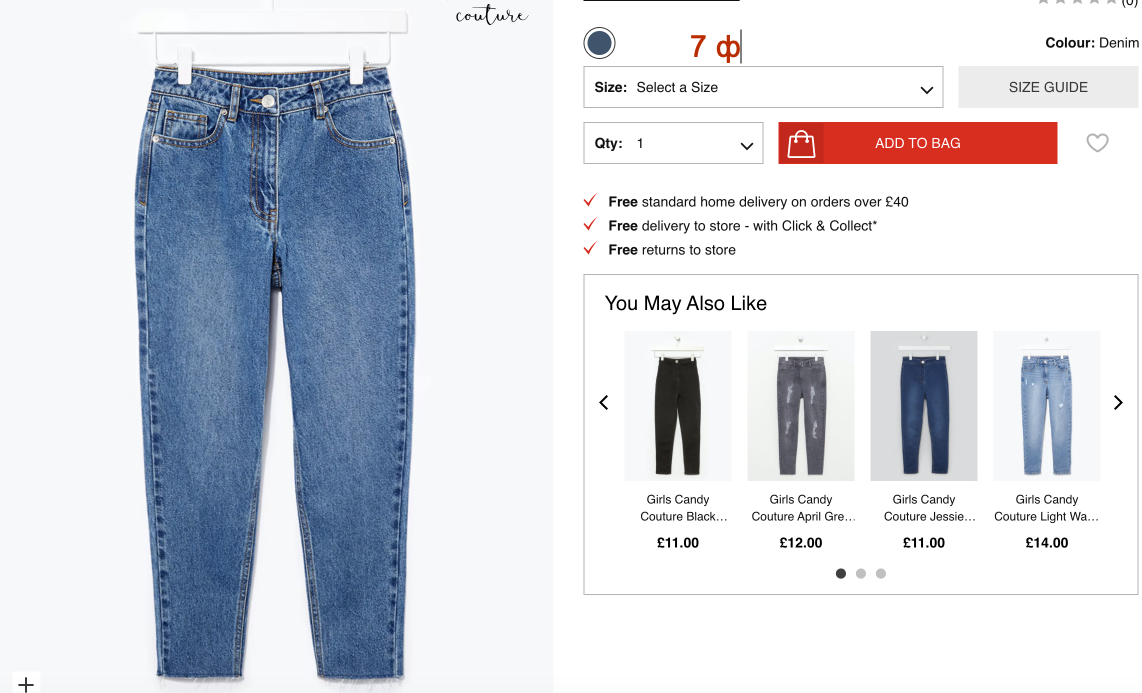Click the main denim jeans product image
This screenshot has height=693, width=1142.
pos(276,350)
